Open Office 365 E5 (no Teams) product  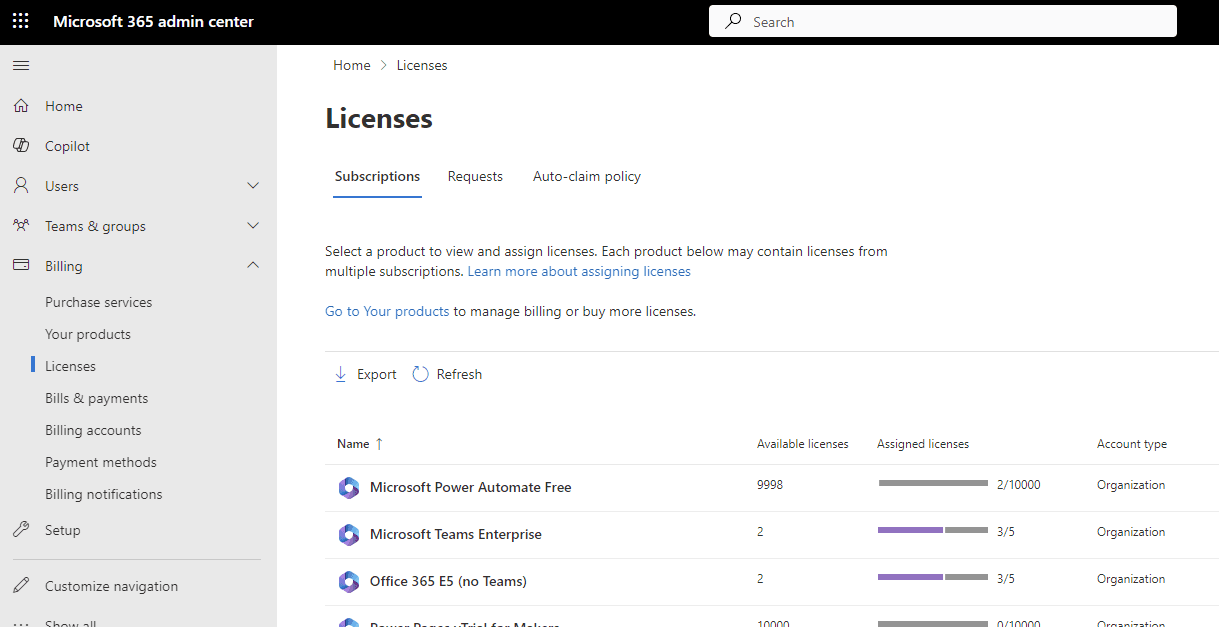pos(448,581)
